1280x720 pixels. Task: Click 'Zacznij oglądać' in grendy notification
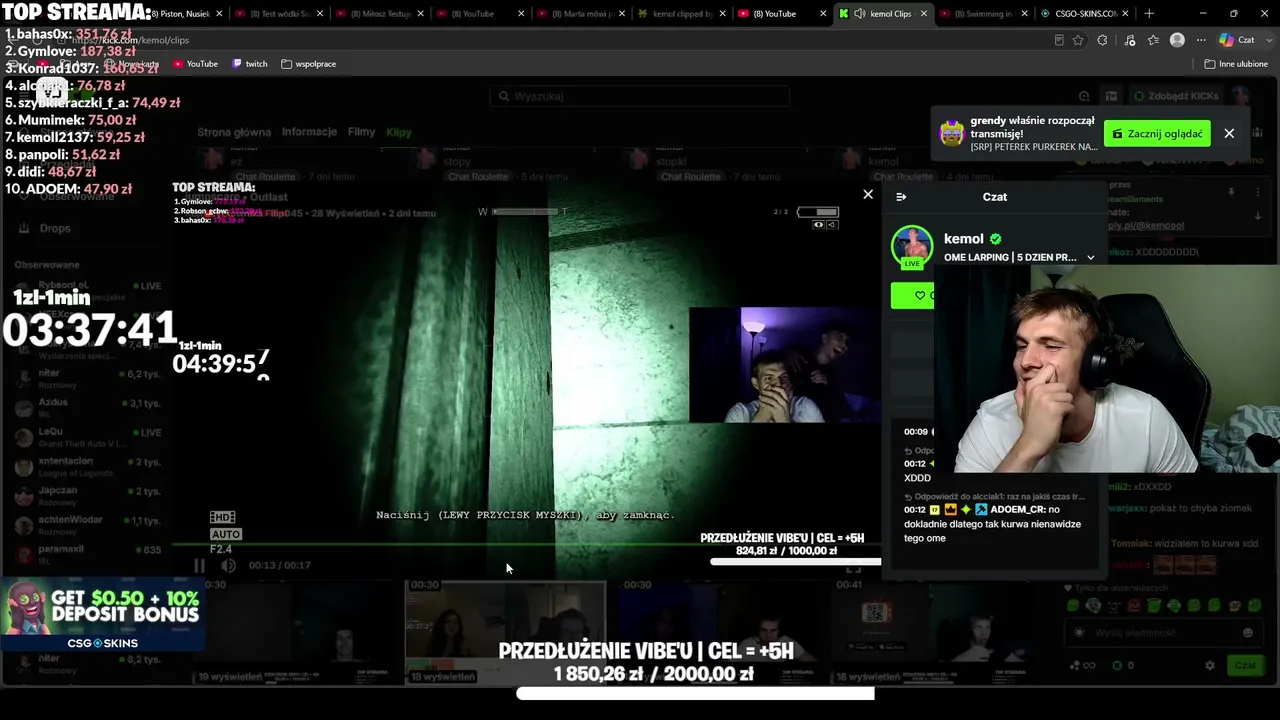coord(1157,134)
